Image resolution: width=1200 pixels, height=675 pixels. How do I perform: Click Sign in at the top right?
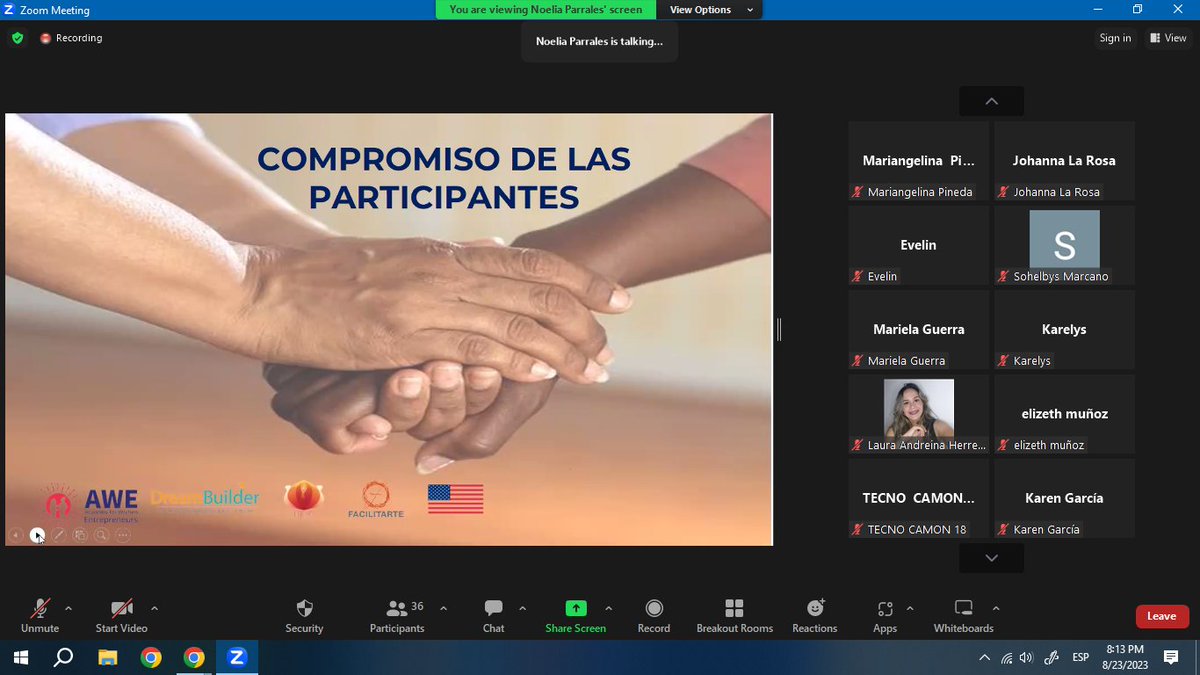1115,38
